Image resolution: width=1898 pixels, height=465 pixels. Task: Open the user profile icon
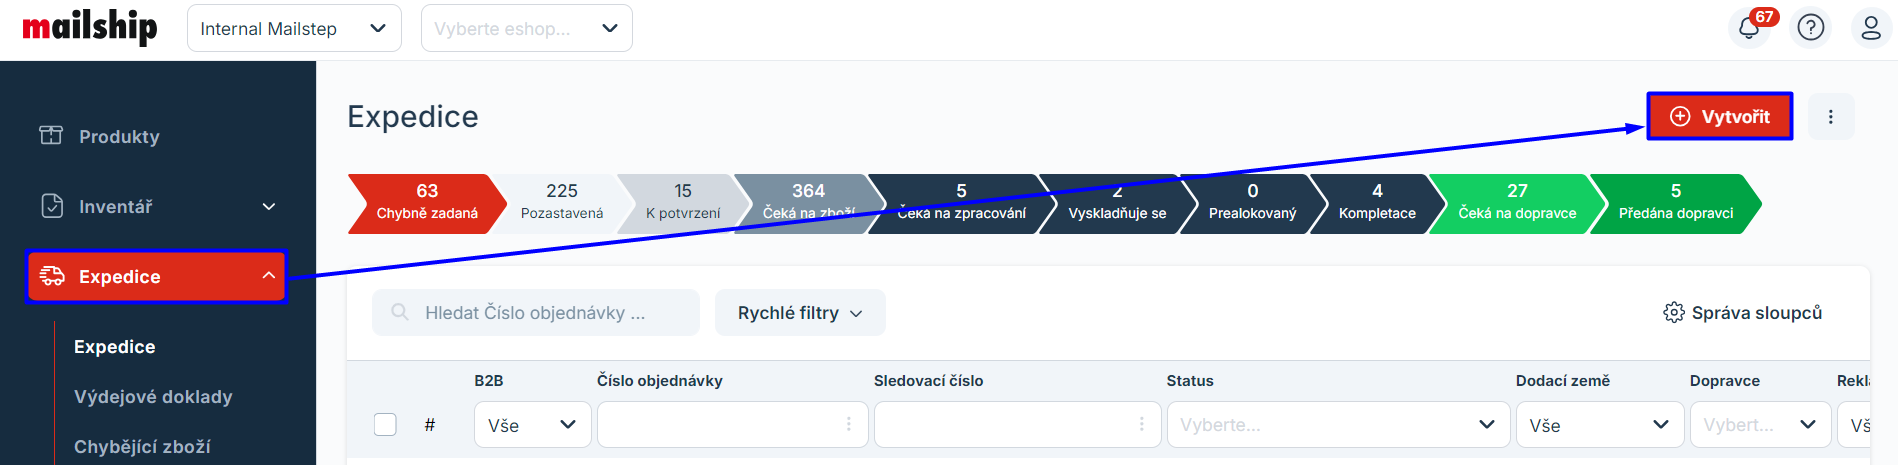tap(1870, 28)
